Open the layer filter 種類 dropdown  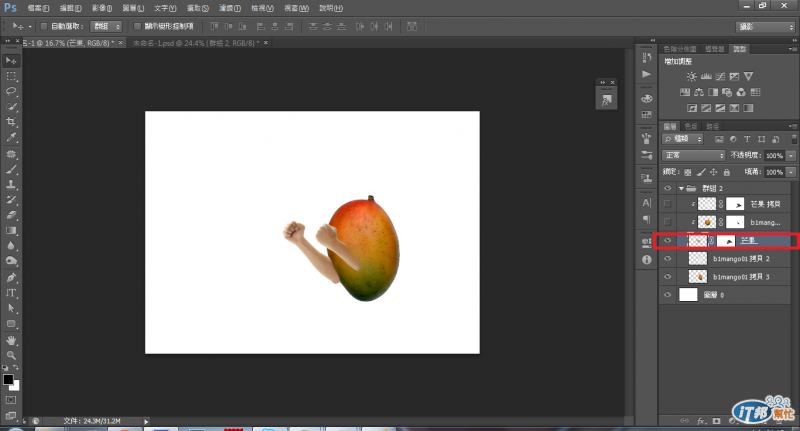point(683,139)
